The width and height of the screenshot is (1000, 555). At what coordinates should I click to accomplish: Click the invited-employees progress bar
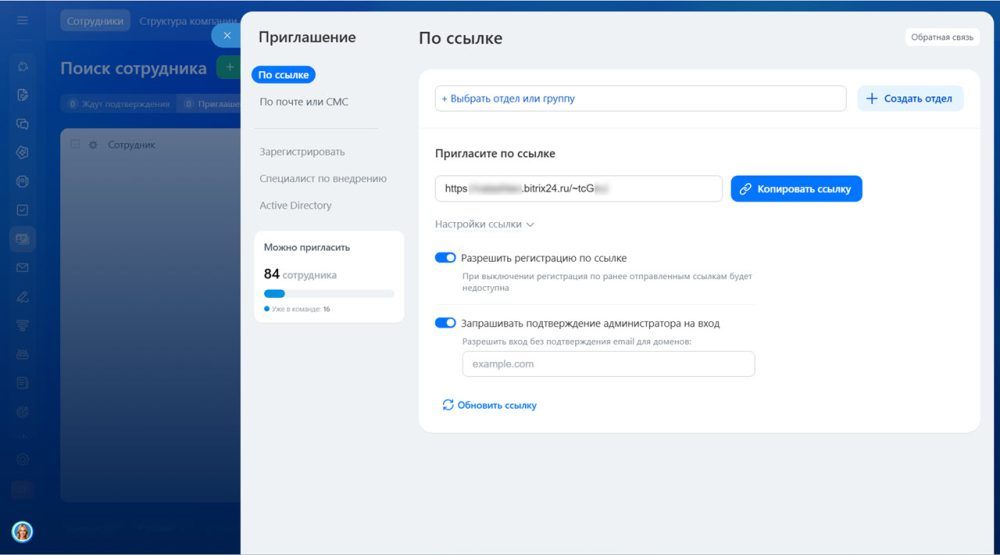[x=329, y=293]
